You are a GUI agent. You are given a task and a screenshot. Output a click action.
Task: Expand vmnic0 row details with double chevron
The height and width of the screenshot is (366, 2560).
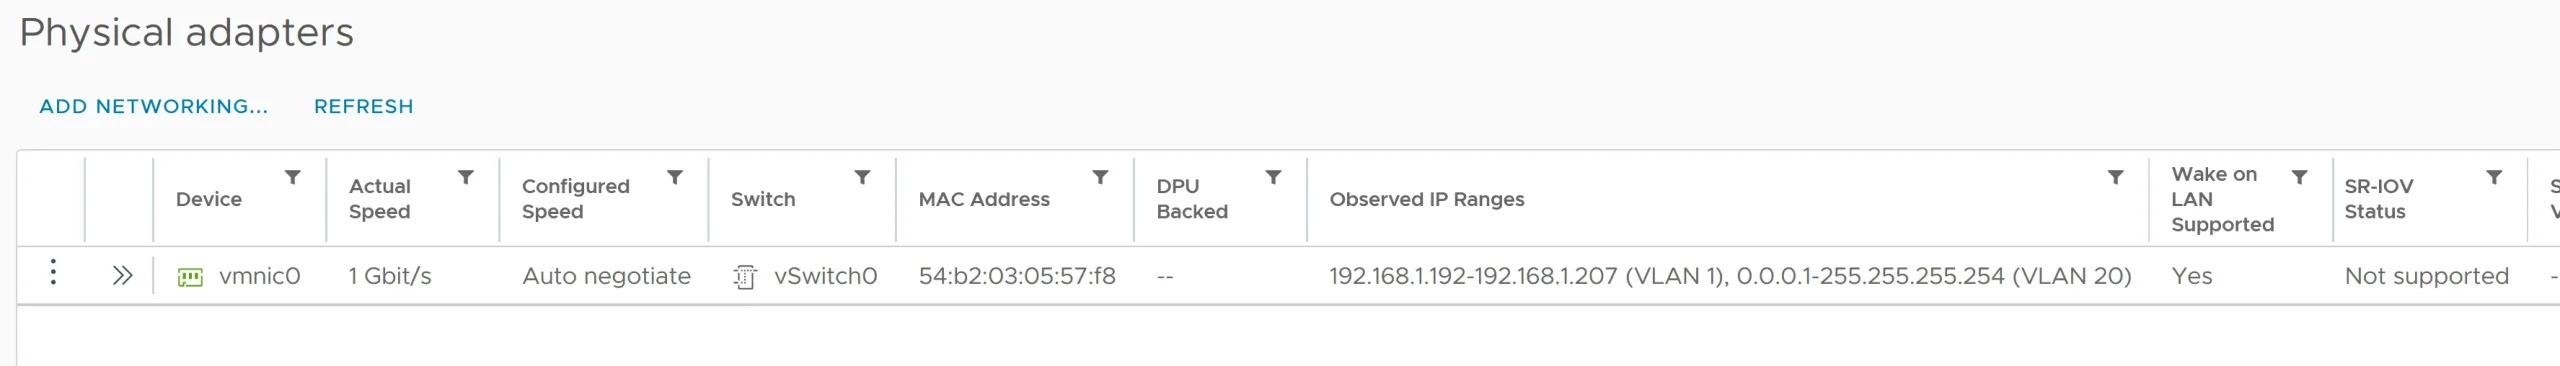(x=122, y=276)
